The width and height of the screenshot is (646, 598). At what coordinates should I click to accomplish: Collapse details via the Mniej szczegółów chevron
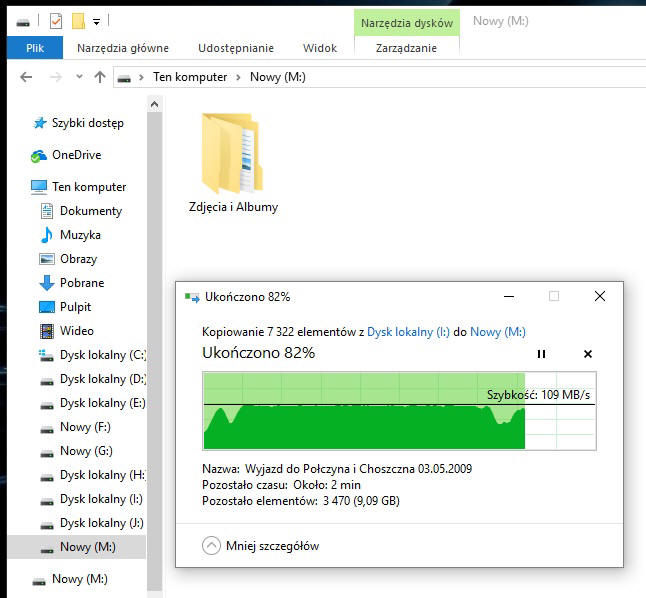[211, 546]
